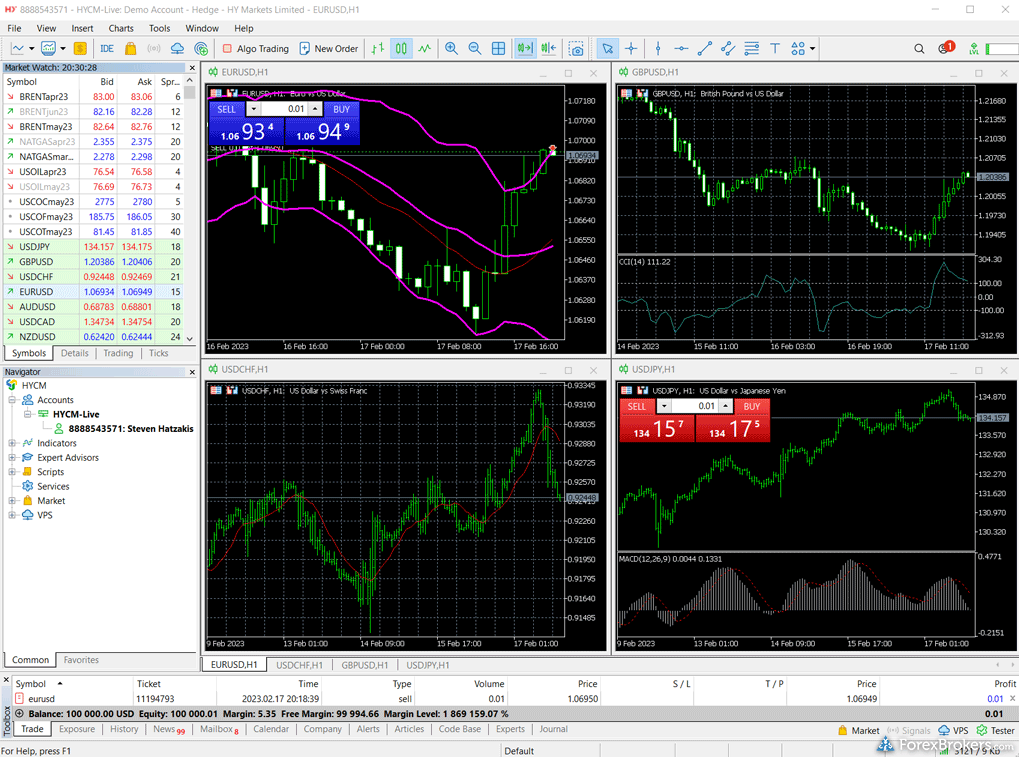Open the Tools menu

point(159,28)
